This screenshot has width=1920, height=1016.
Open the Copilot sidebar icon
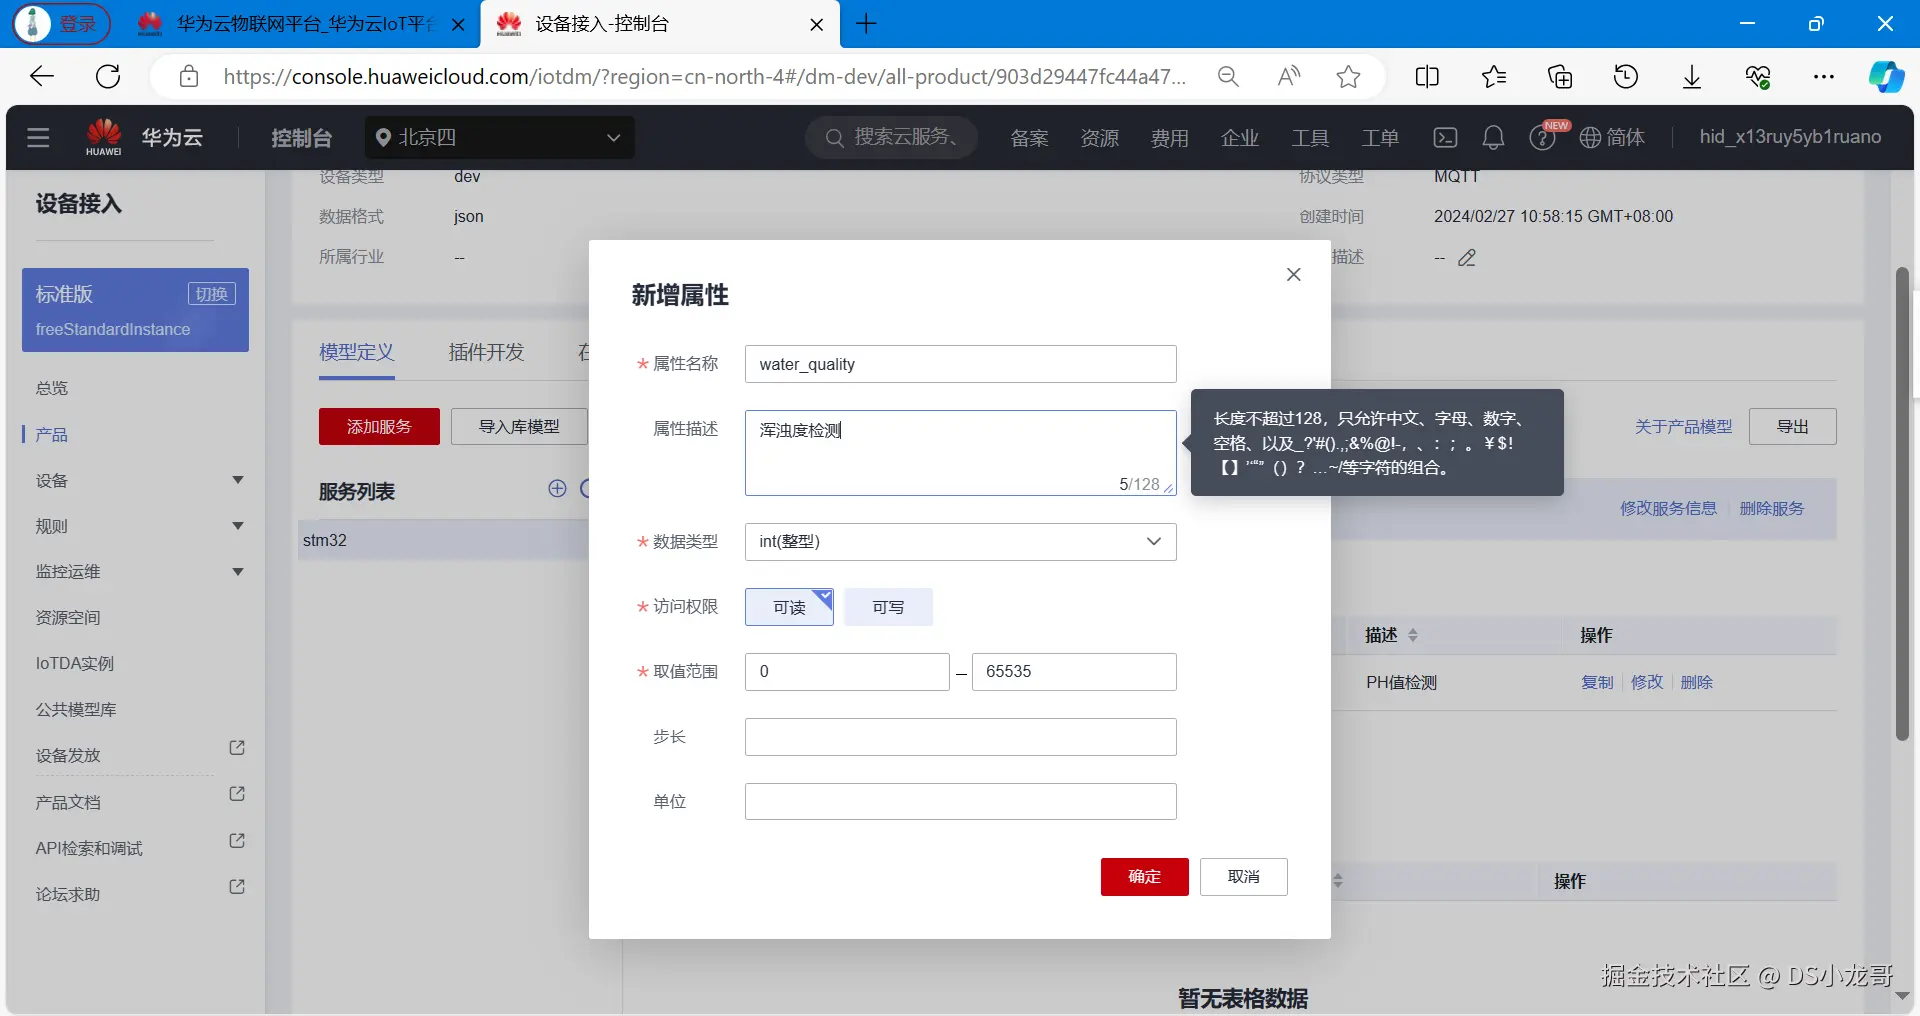tap(1886, 76)
